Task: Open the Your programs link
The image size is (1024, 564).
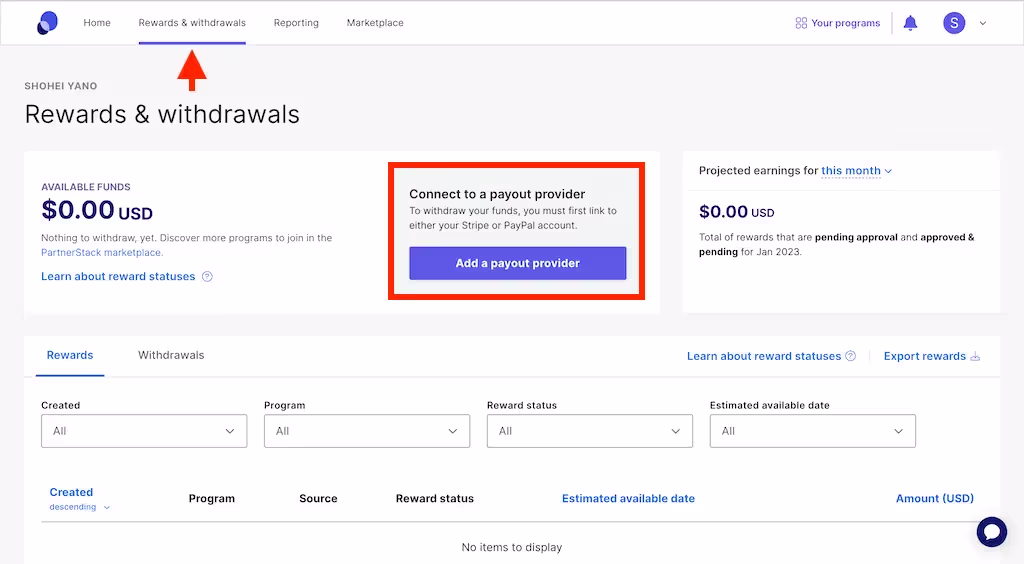Action: [x=846, y=23]
